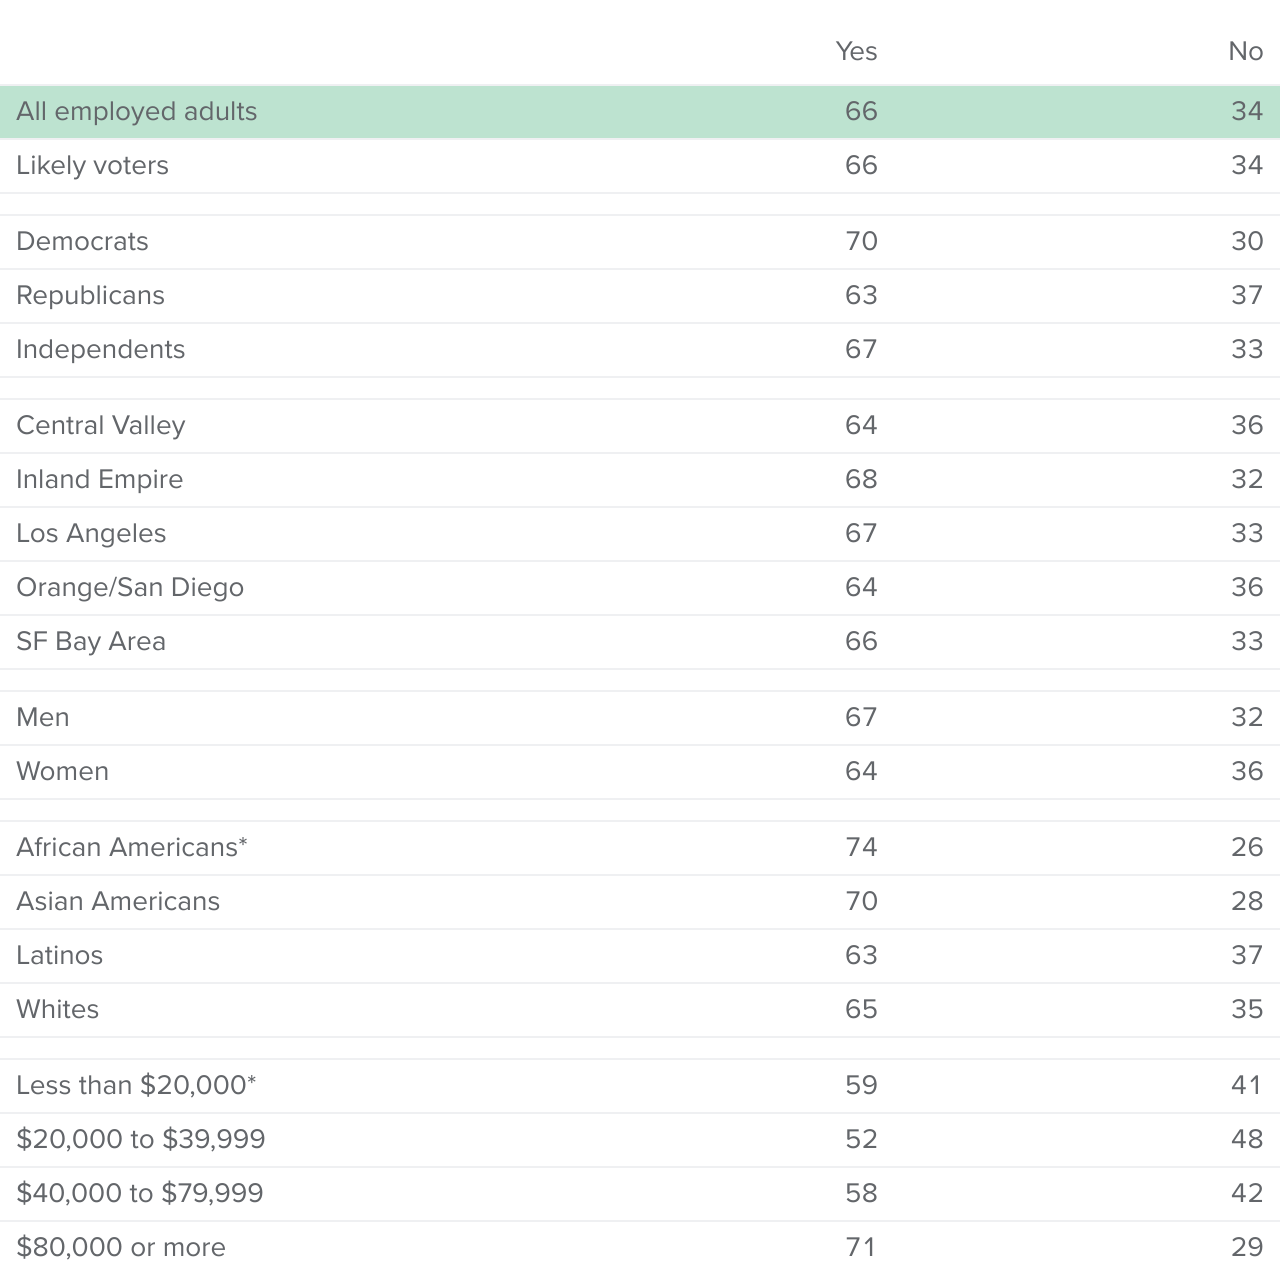Select the No column header

[1246, 51]
